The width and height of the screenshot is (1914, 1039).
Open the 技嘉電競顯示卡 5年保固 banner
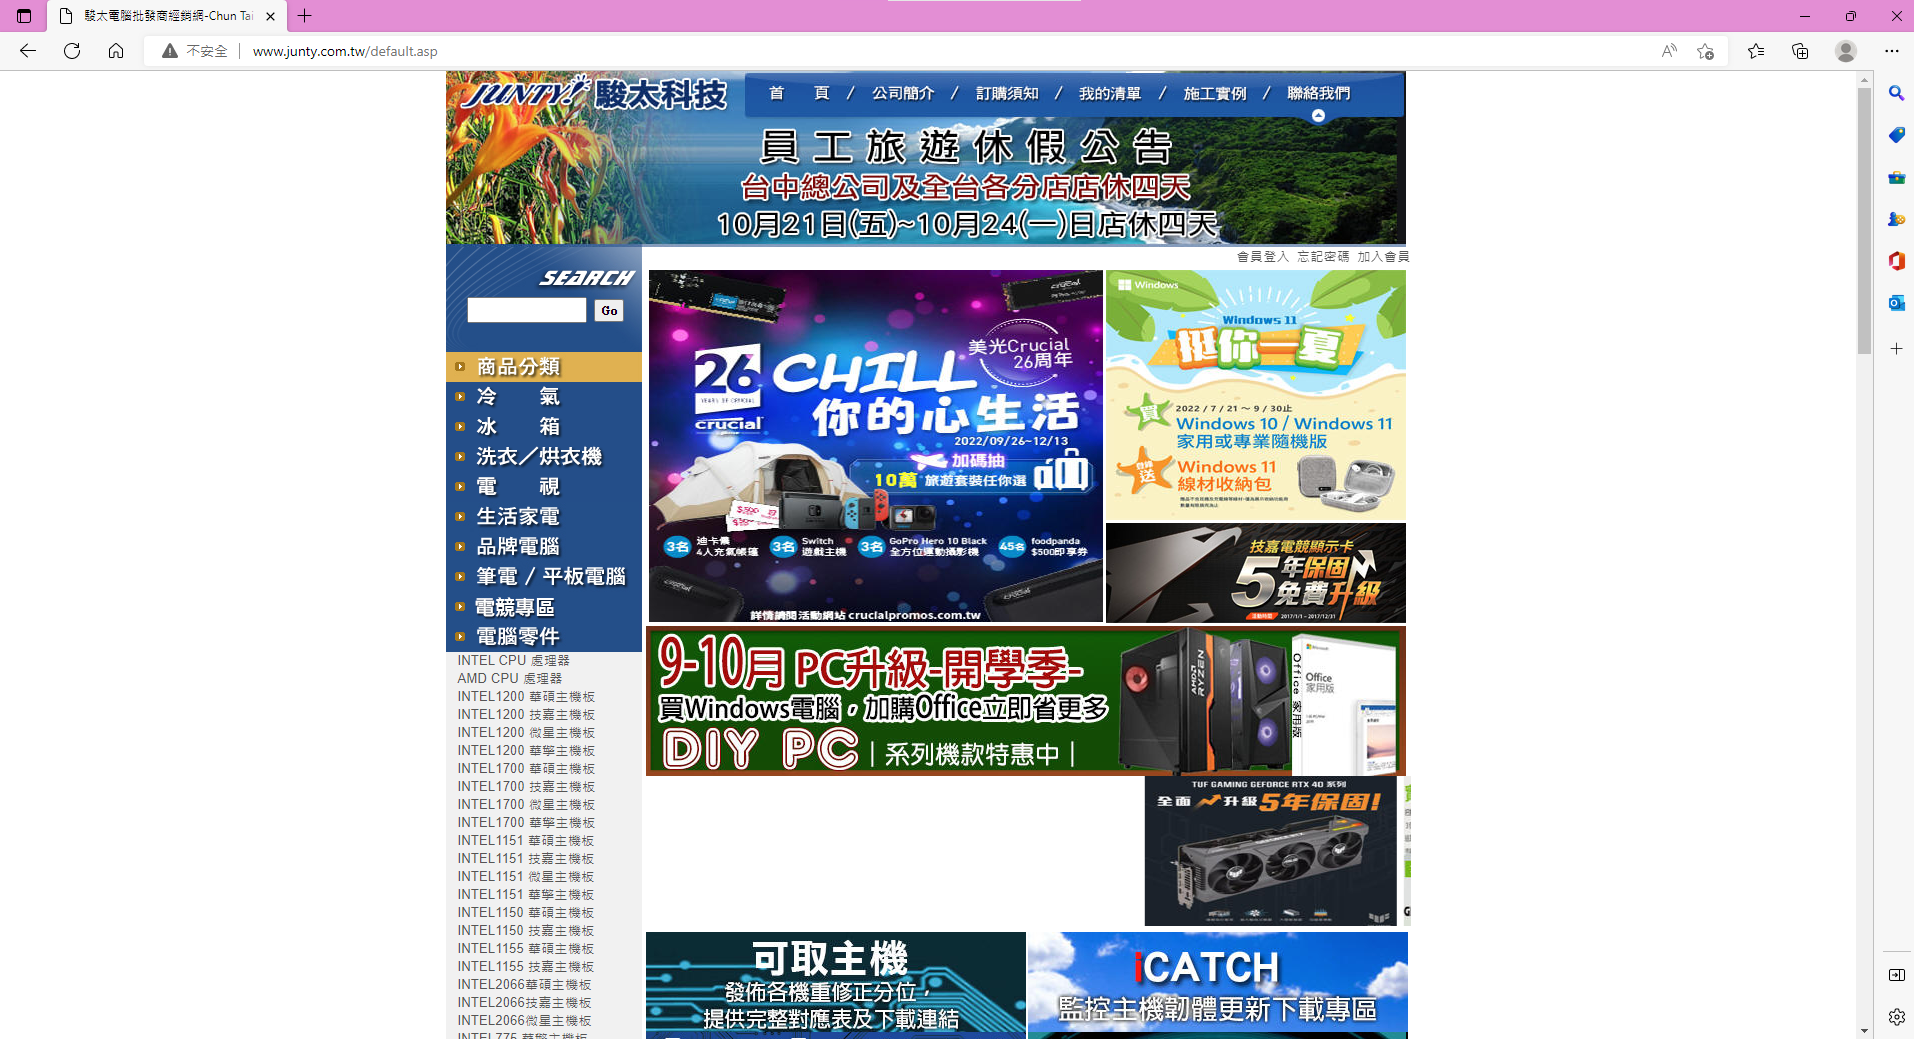pyautogui.click(x=1256, y=573)
